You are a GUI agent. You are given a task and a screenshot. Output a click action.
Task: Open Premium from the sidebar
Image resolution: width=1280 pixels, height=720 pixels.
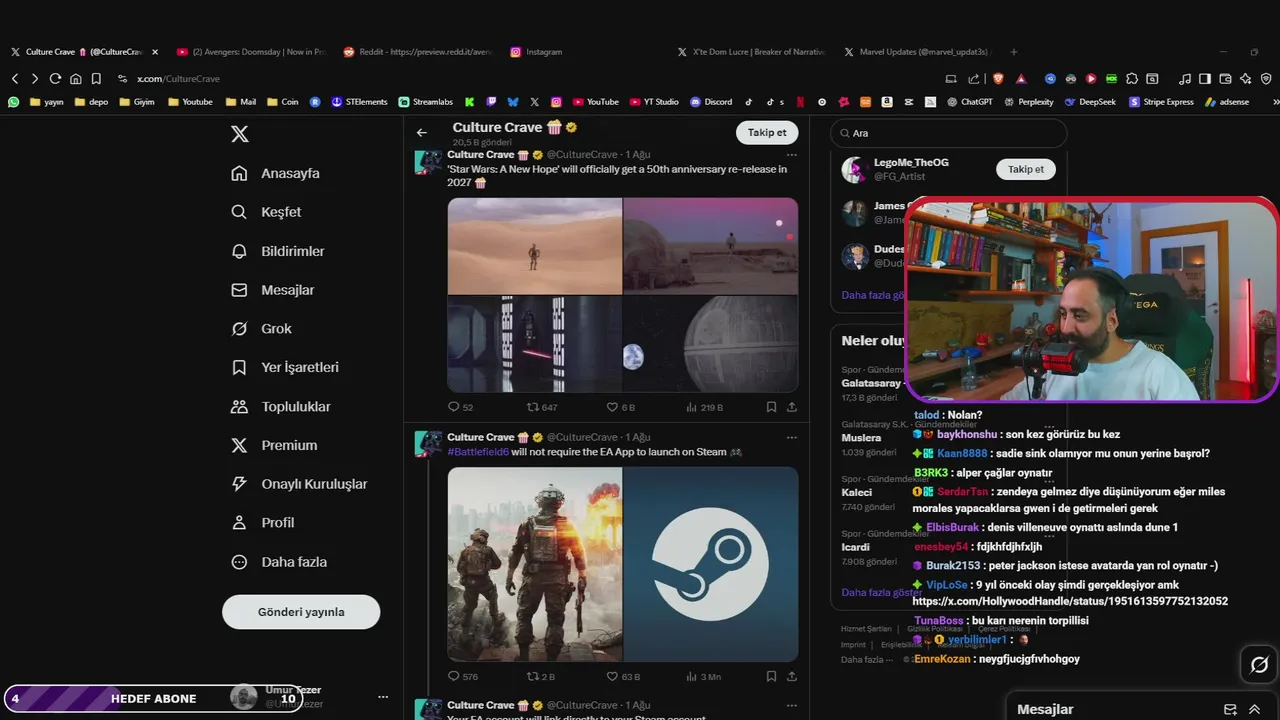274,445
